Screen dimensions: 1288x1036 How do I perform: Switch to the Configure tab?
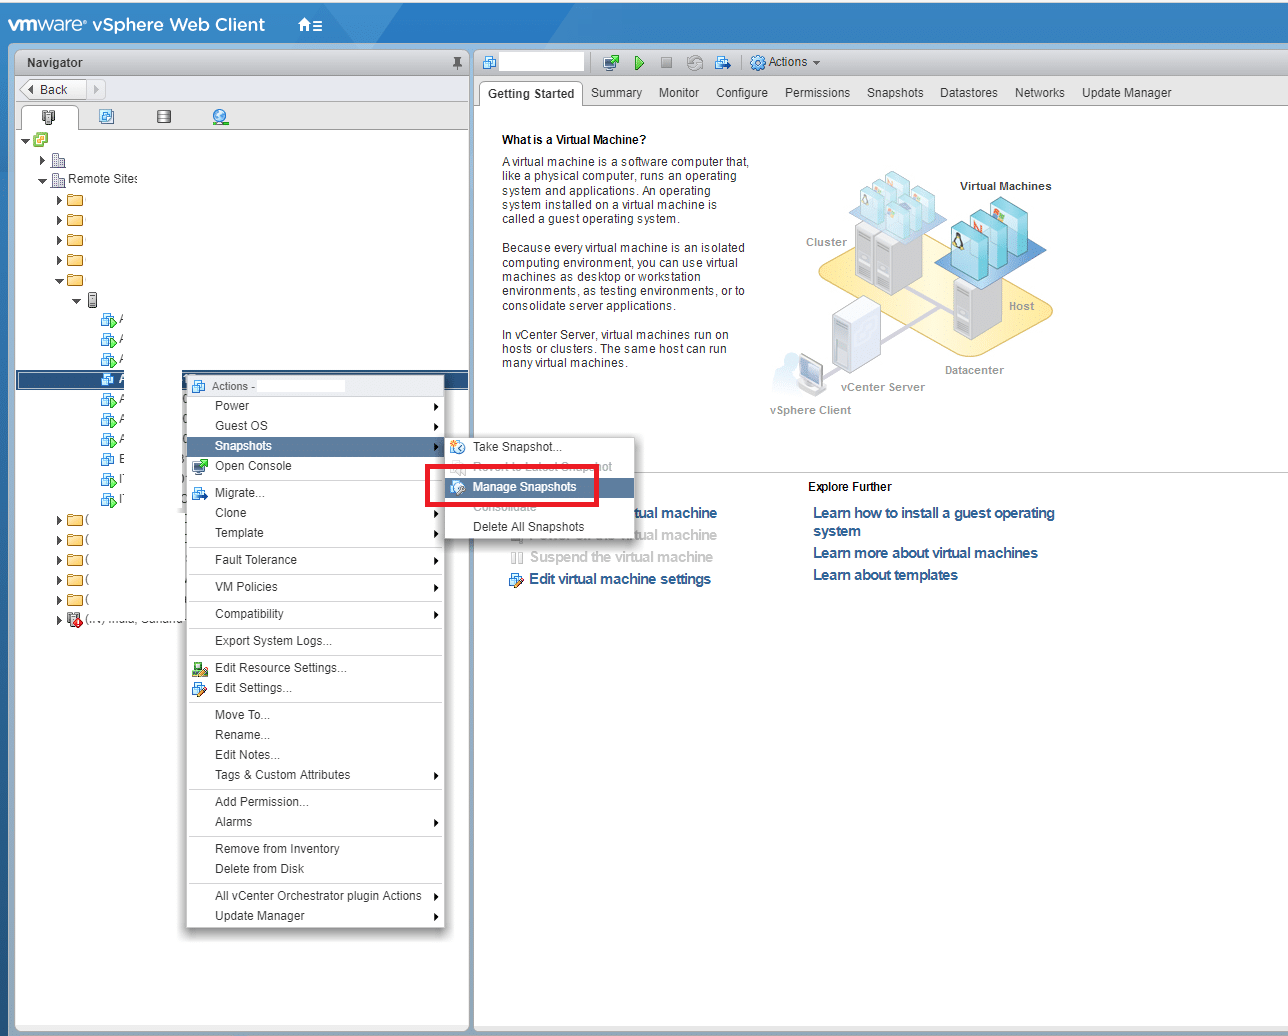point(742,93)
